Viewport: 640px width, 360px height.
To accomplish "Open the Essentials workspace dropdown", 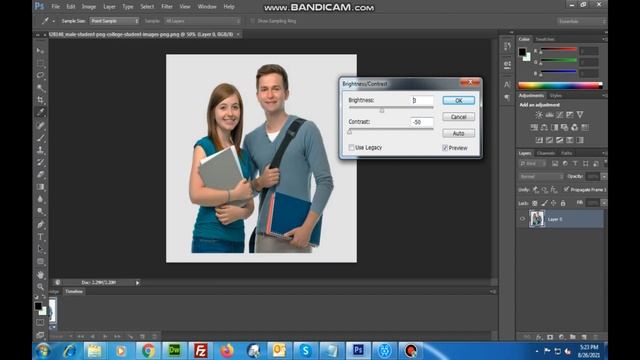I will 582,21.
